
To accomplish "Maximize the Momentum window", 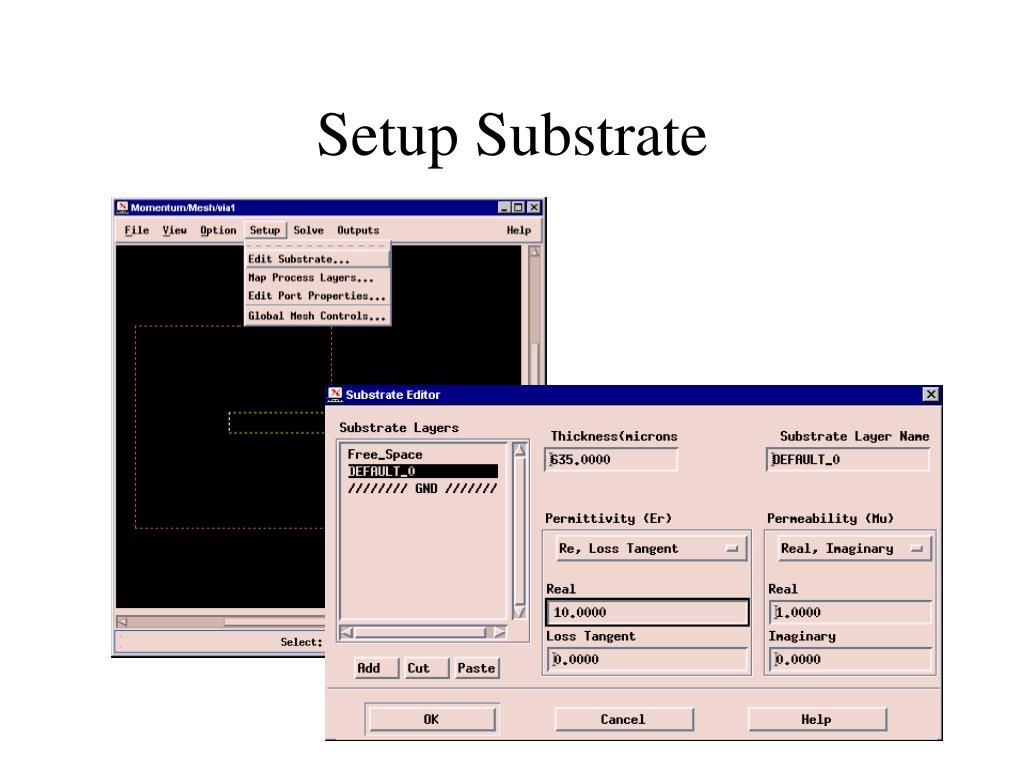I will coord(519,208).
